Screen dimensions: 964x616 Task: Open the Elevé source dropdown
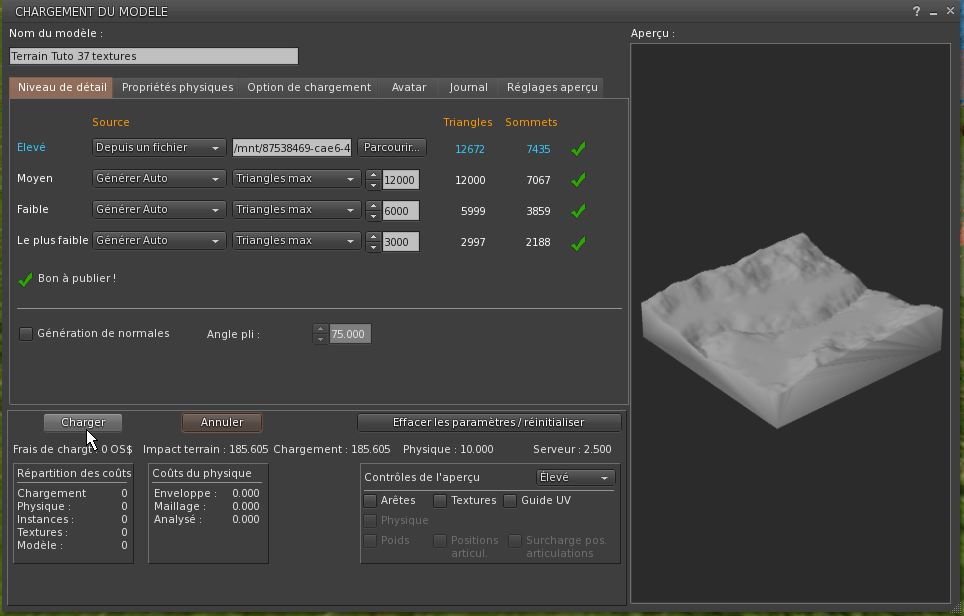[x=159, y=148]
